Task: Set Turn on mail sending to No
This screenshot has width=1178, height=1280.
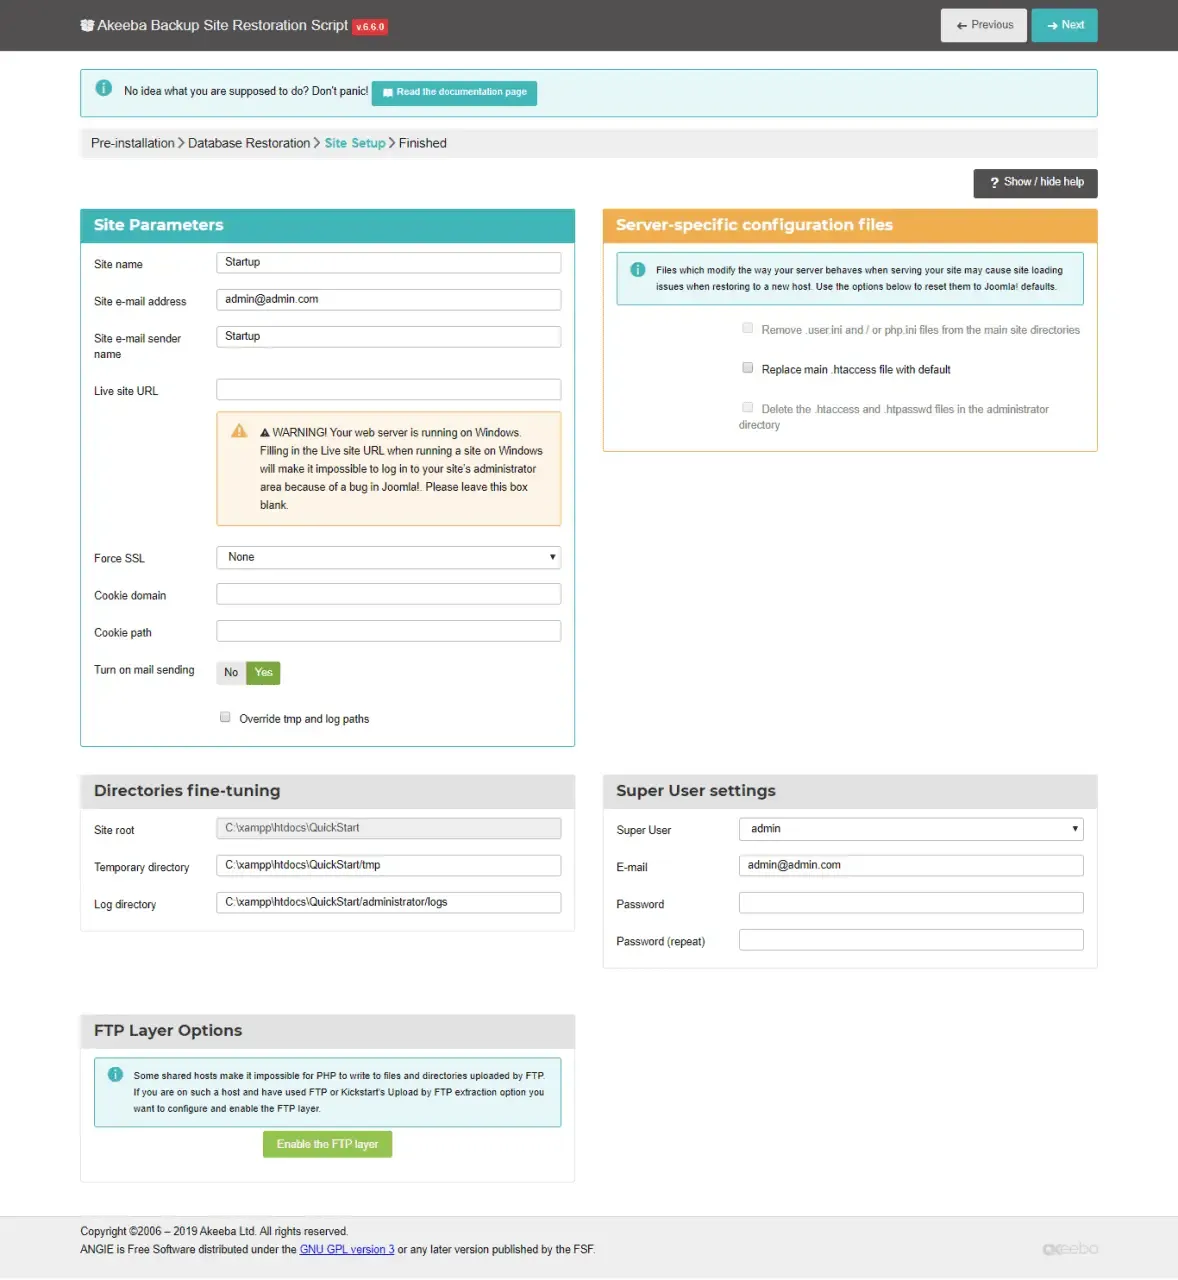Action: [x=231, y=673]
